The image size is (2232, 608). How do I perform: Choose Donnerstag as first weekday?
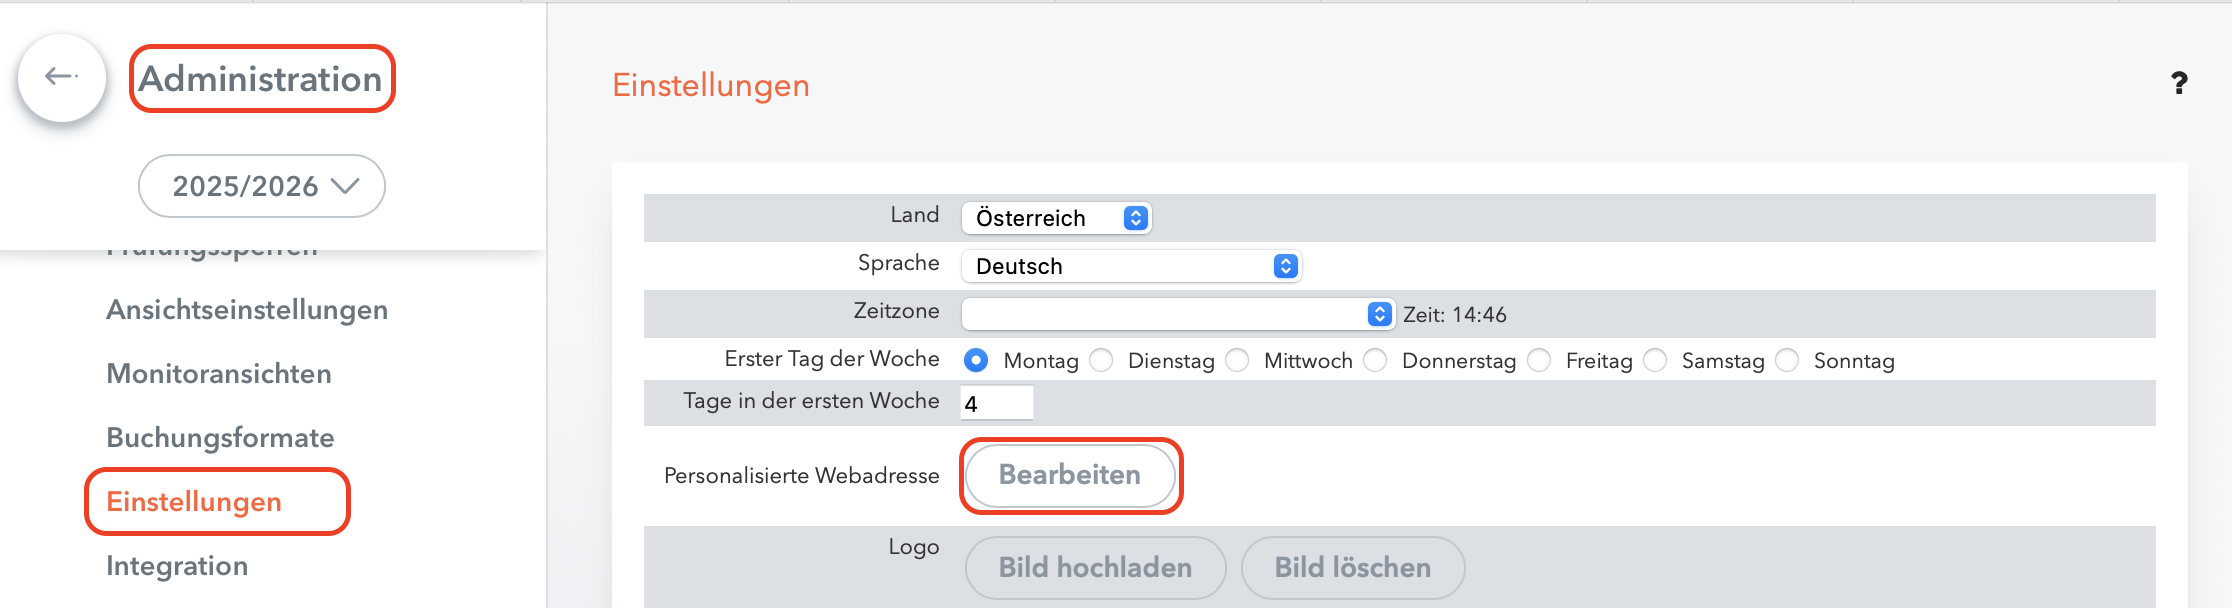pyautogui.click(x=1376, y=360)
